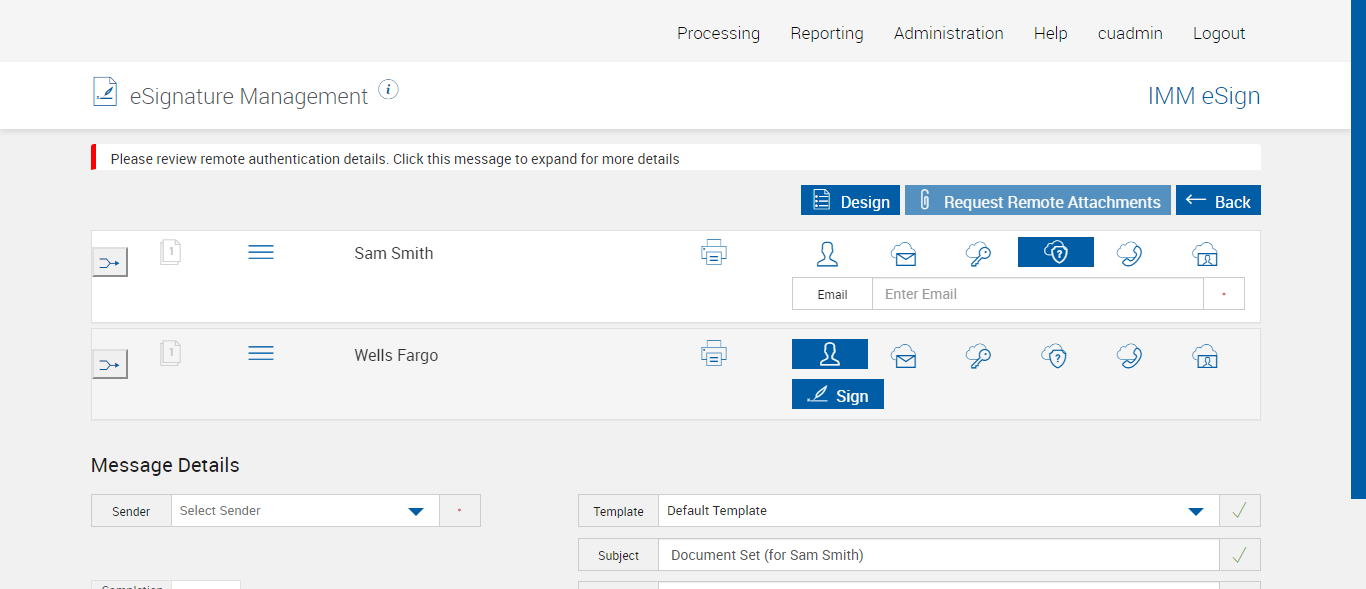Click the routing arrow button for Wells Fargo

pyautogui.click(x=110, y=364)
